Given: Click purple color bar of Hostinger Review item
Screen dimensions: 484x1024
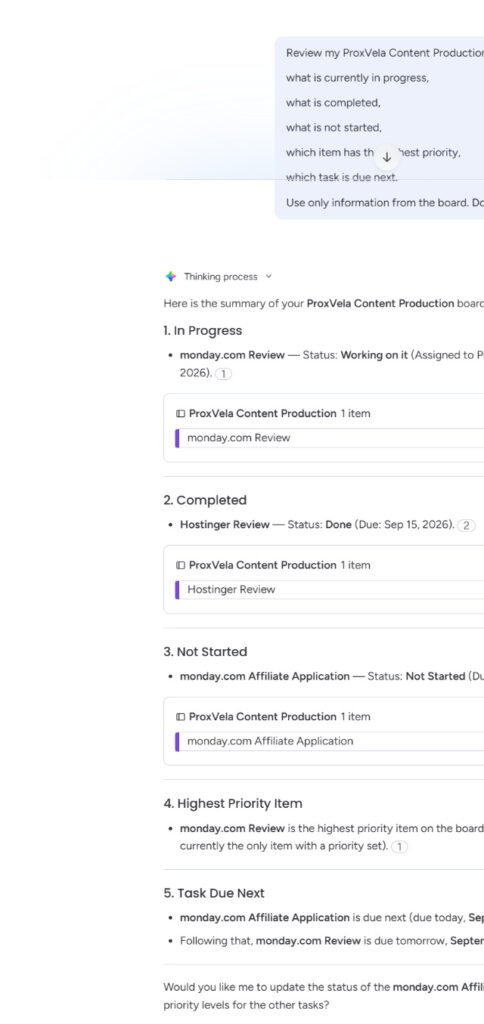Looking at the screenshot, I should pyautogui.click(x=177, y=590).
